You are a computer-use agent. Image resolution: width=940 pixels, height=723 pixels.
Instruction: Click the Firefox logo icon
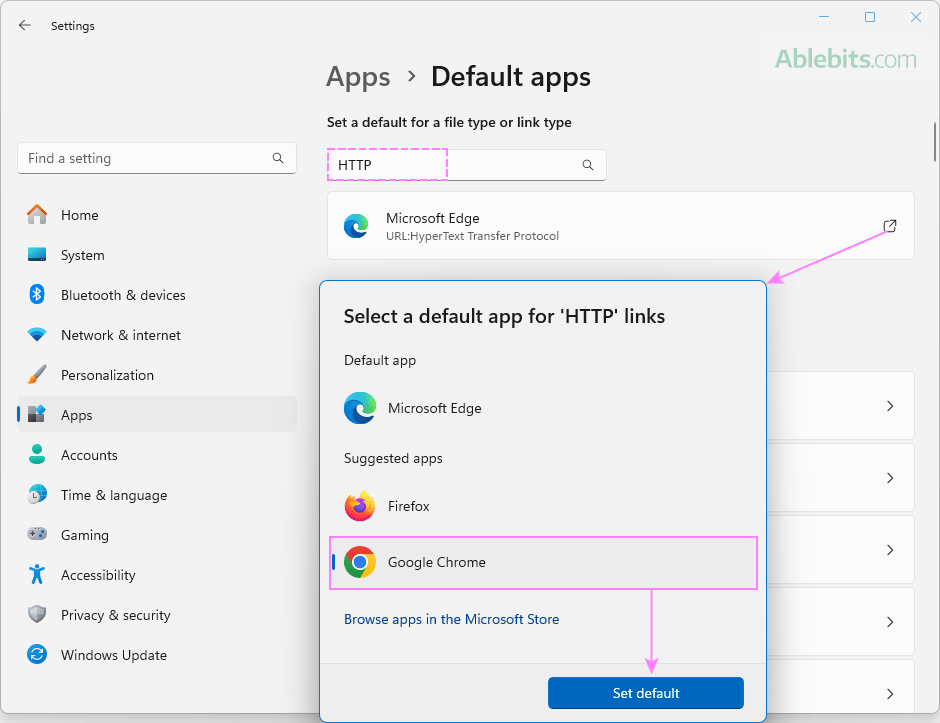360,507
